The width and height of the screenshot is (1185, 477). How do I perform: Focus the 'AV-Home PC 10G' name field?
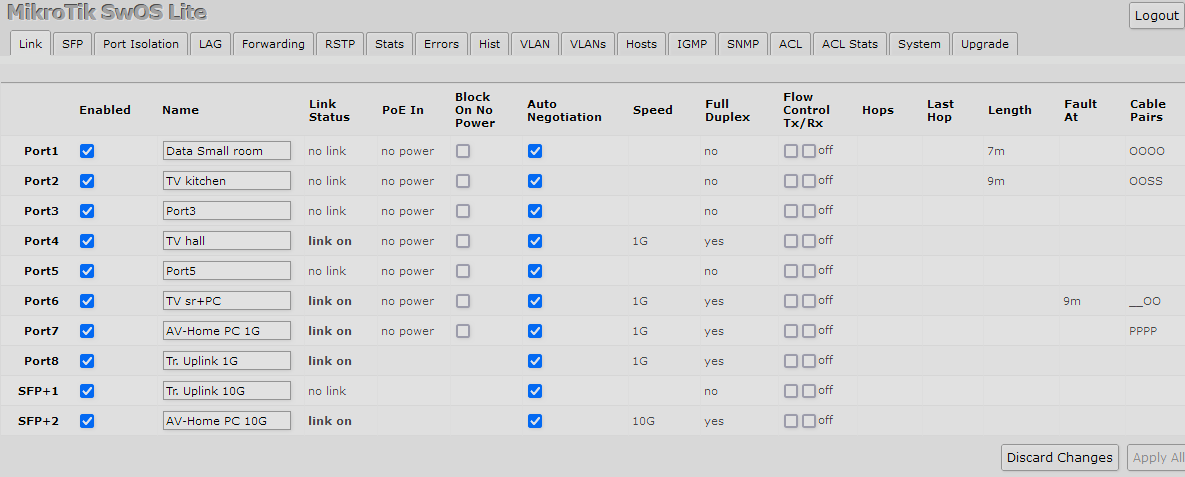pyautogui.click(x=227, y=421)
